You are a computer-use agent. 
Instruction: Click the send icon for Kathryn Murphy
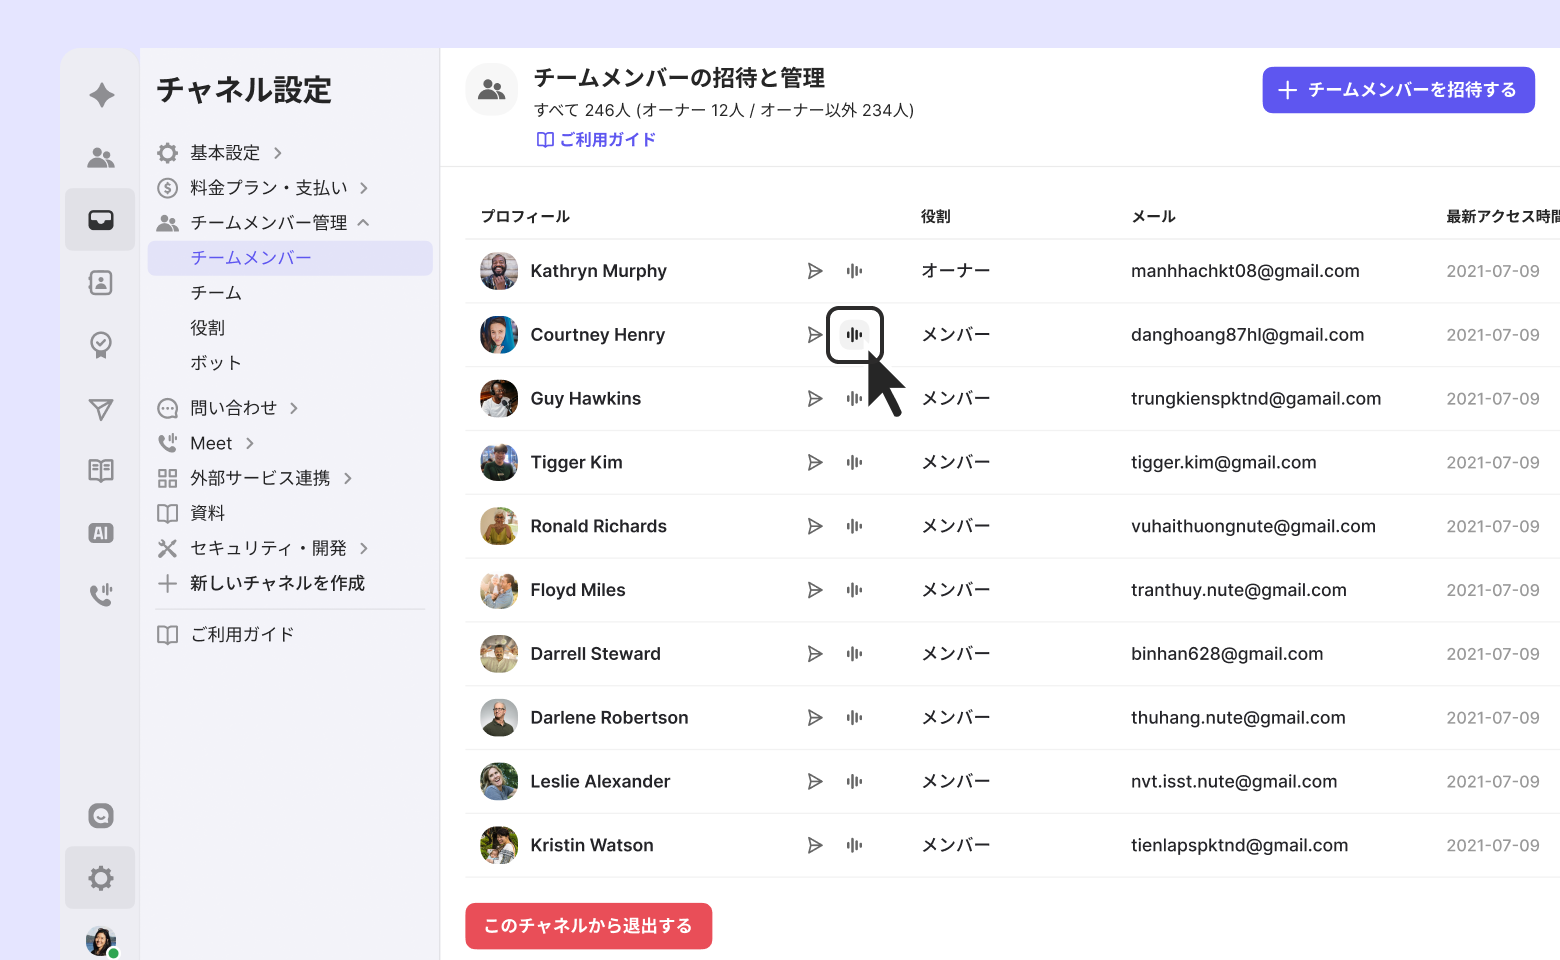815,271
